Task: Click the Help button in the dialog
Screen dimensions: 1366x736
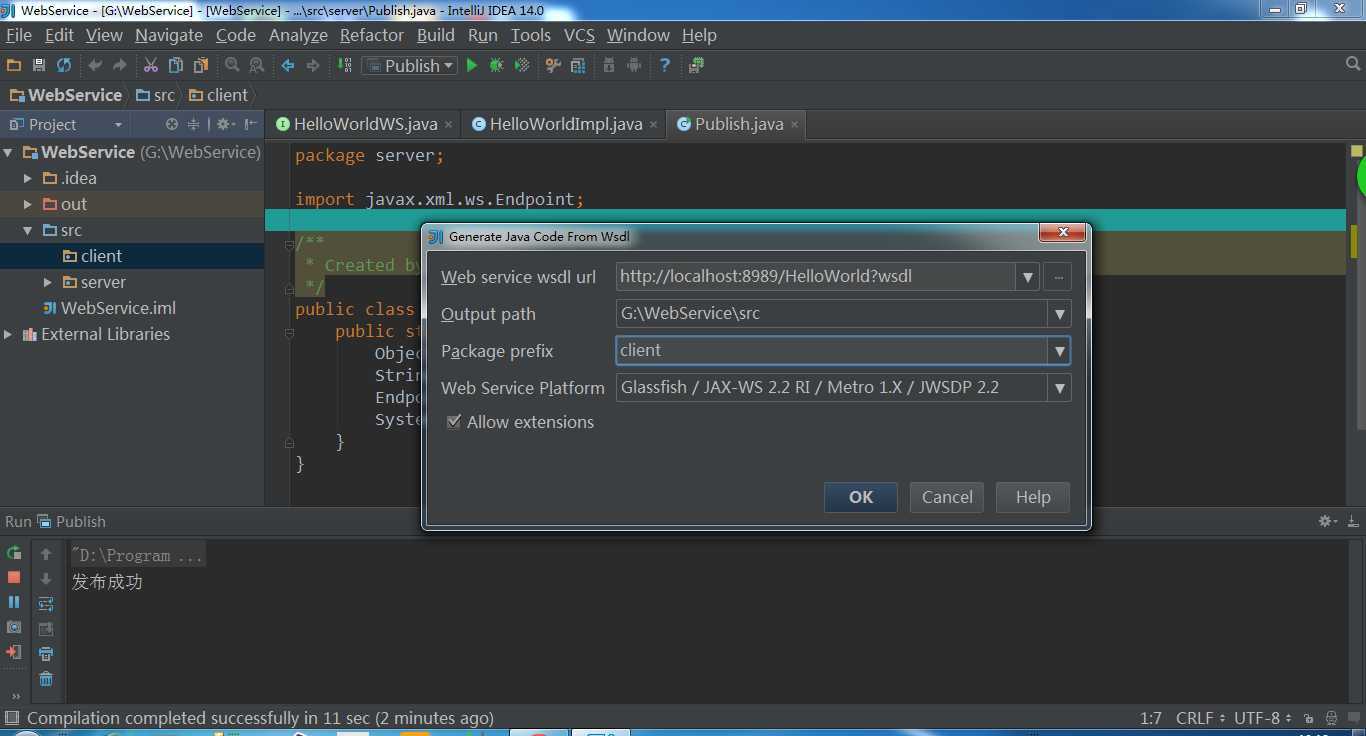Action: [x=1033, y=497]
